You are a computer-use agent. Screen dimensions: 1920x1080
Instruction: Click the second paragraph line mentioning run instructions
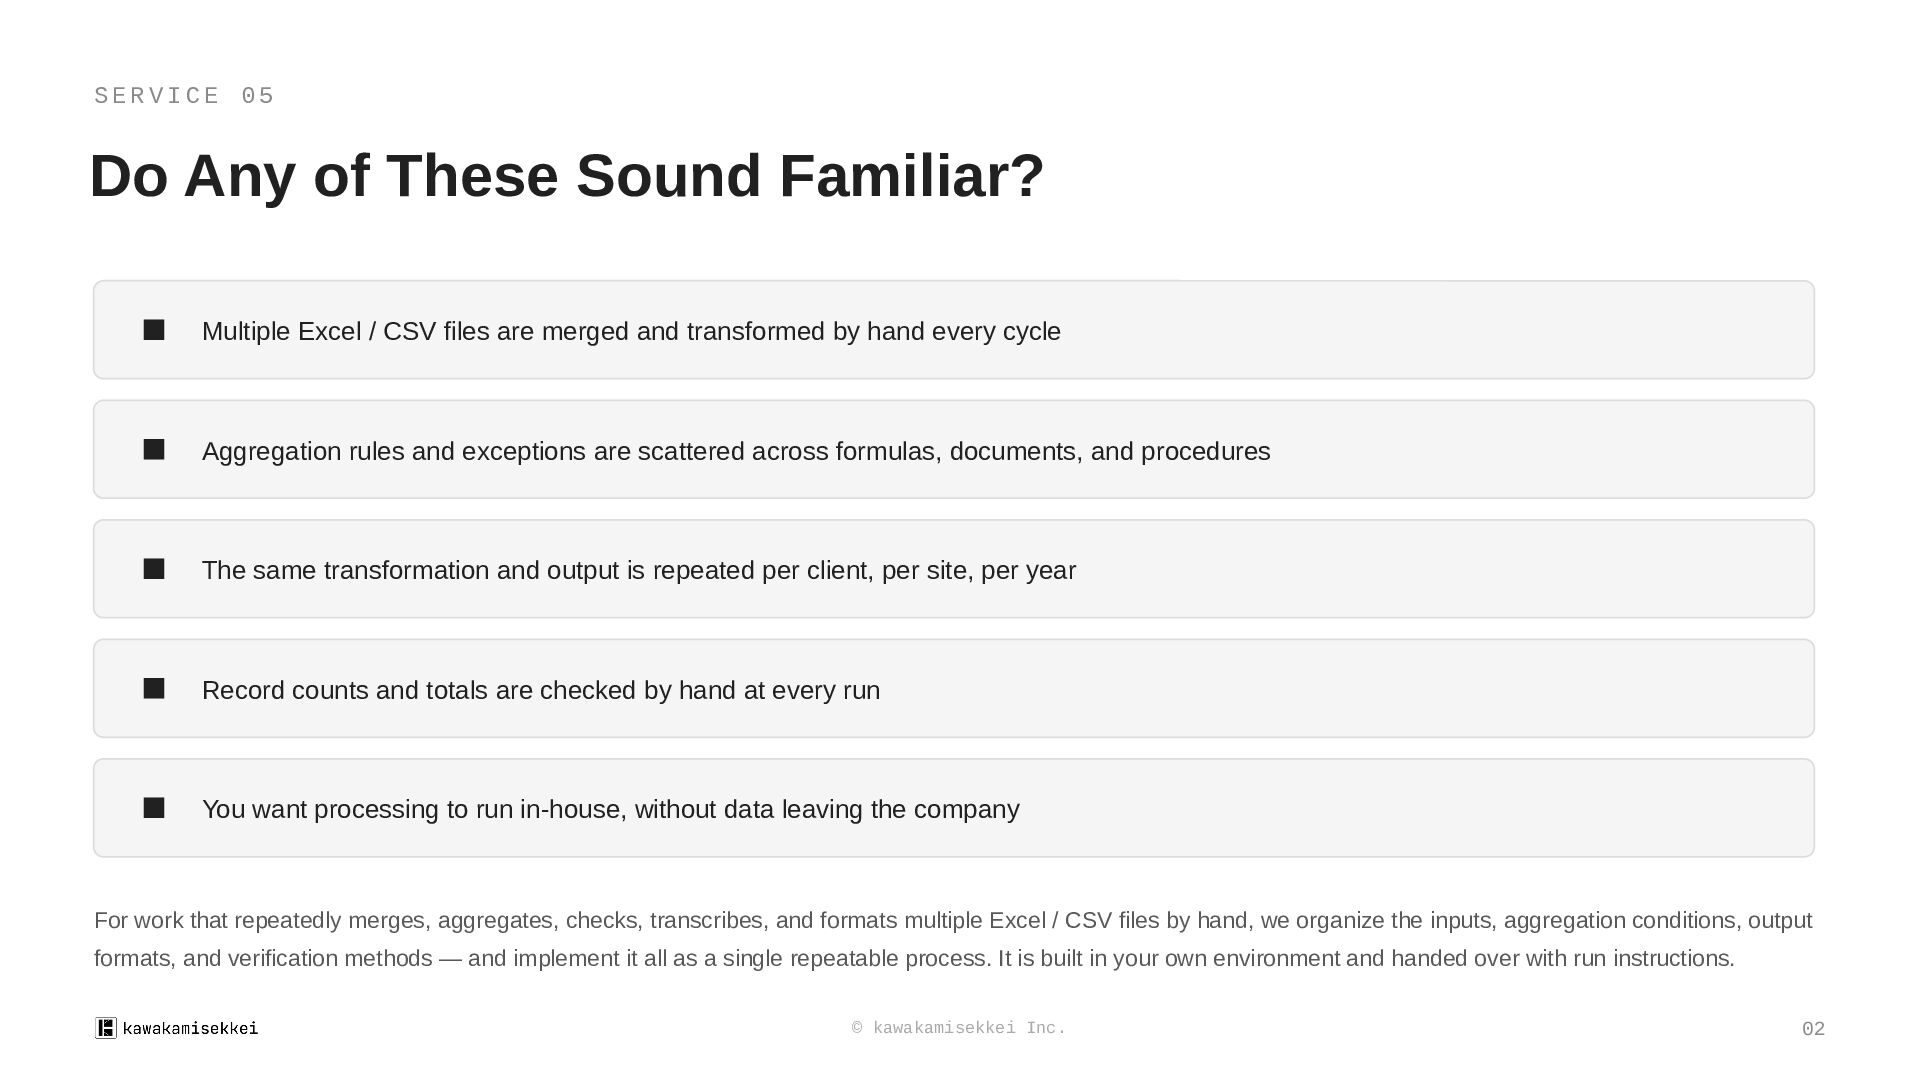(914, 958)
